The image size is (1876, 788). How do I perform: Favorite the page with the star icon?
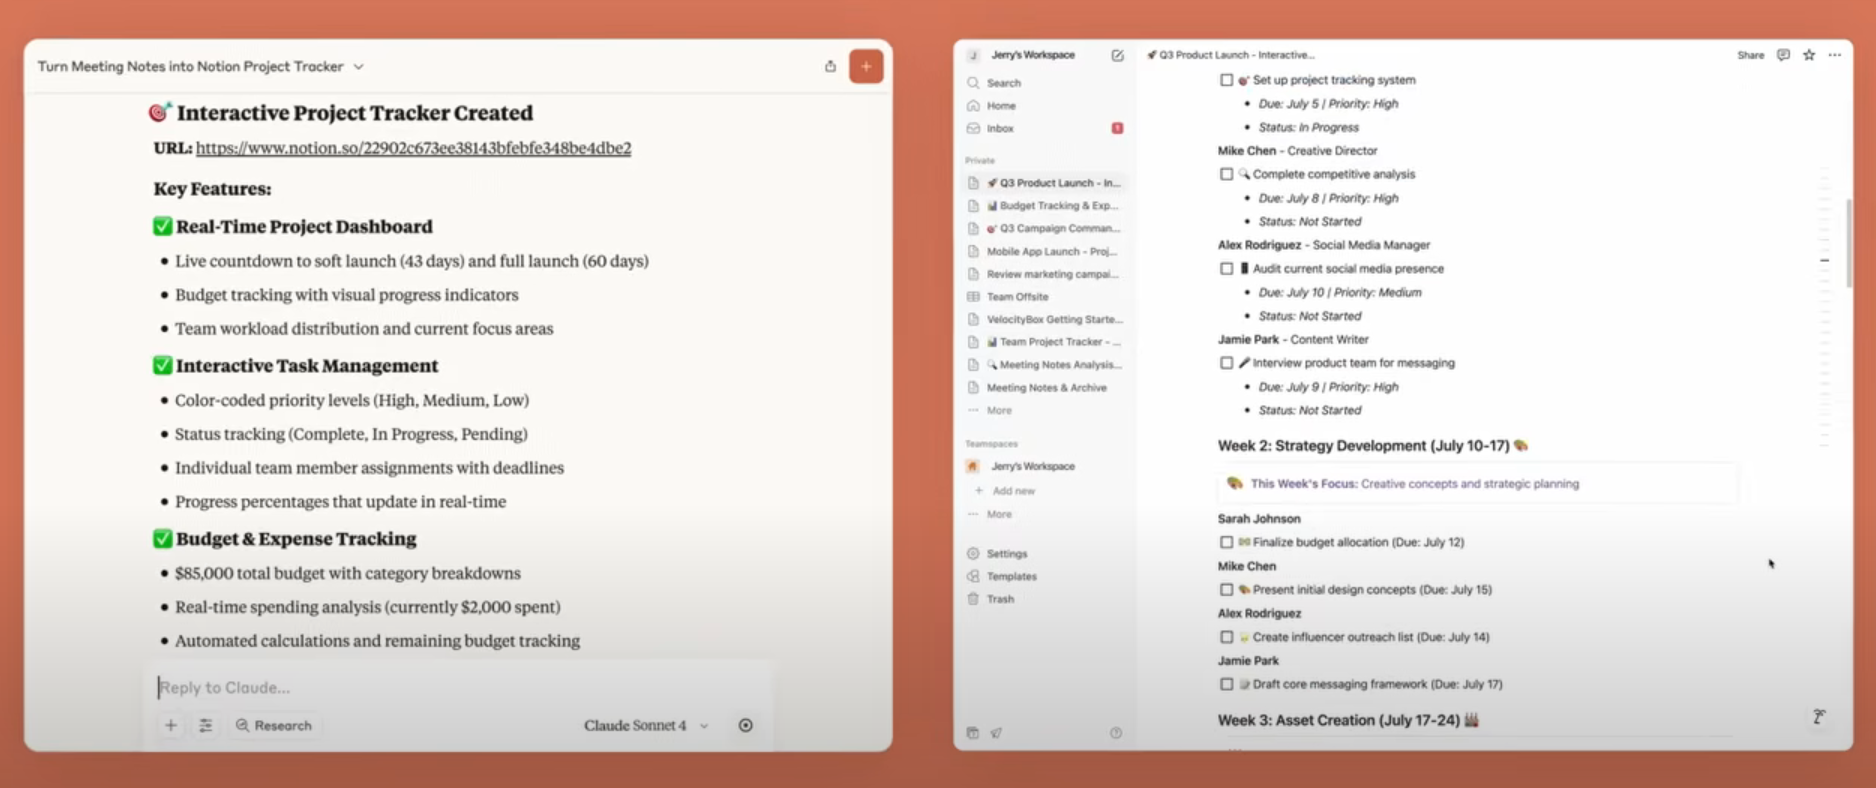(1809, 55)
